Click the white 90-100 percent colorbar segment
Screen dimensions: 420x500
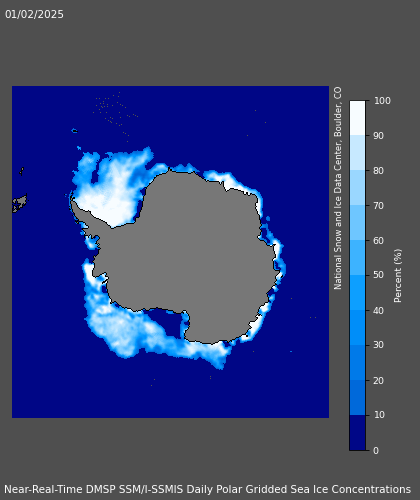click(x=357, y=118)
